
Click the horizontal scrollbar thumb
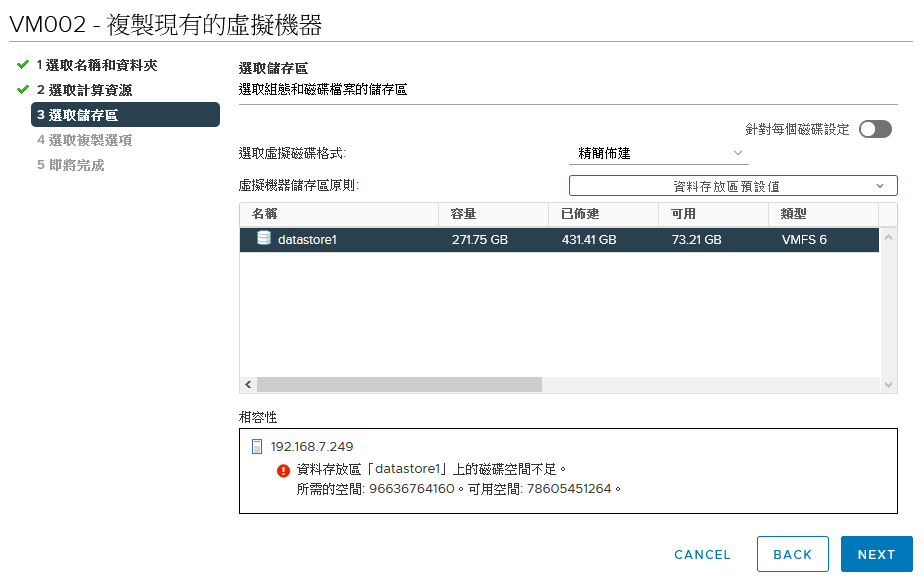click(x=400, y=385)
